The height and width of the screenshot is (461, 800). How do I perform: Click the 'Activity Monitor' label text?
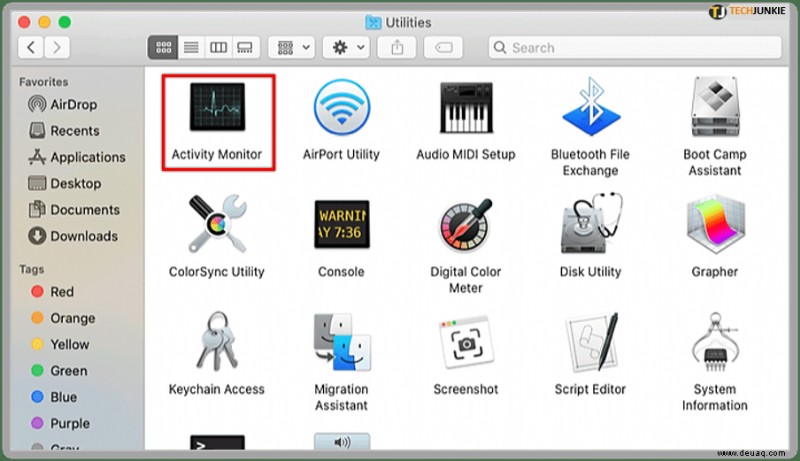coord(217,155)
